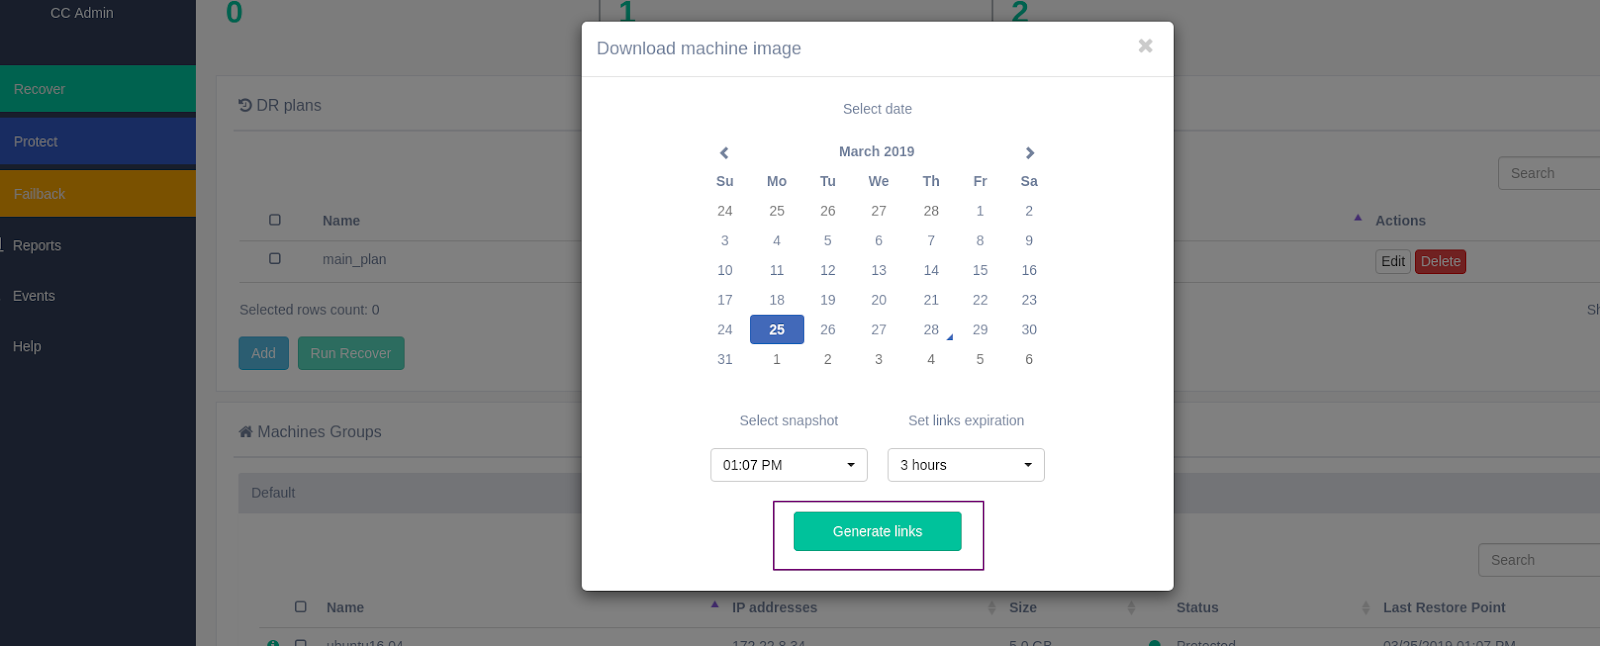The height and width of the screenshot is (646, 1600).
Task: Select March 28 in the calendar
Action: pos(930,329)
